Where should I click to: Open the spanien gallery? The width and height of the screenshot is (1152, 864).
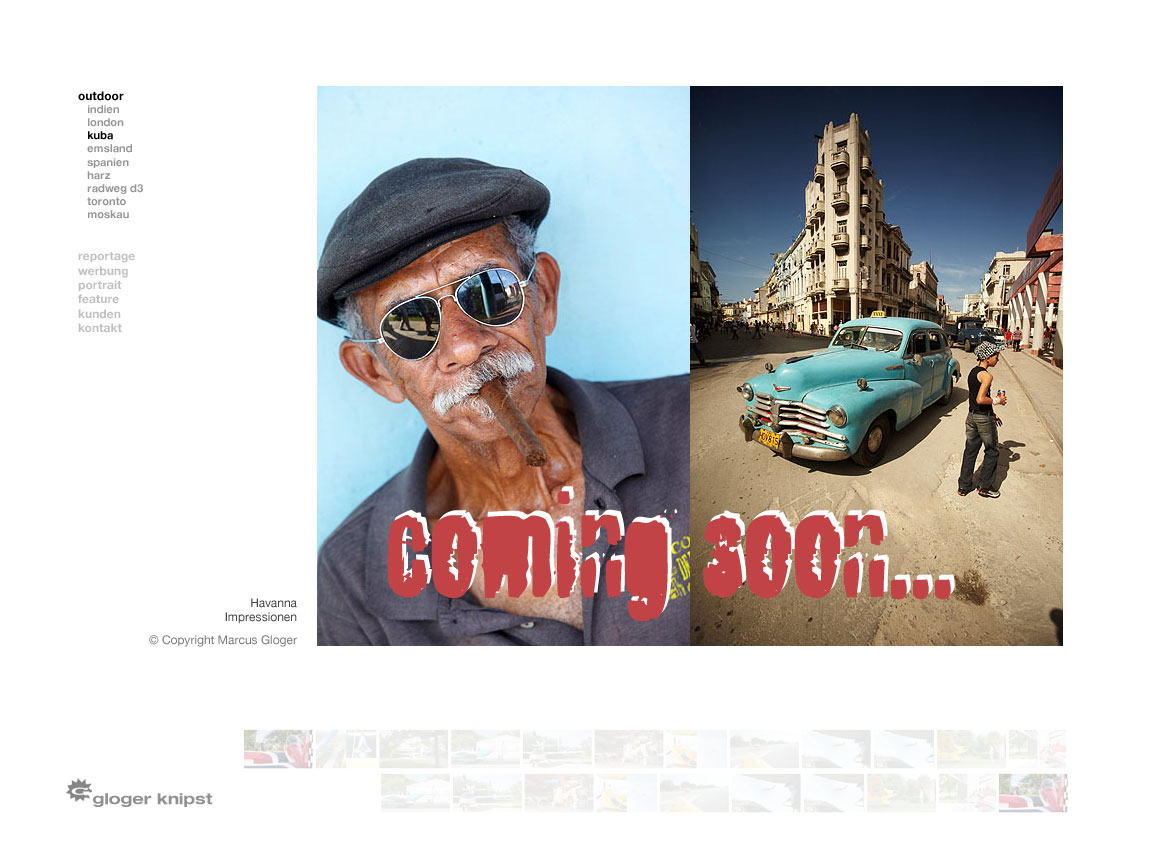(108, 162)
